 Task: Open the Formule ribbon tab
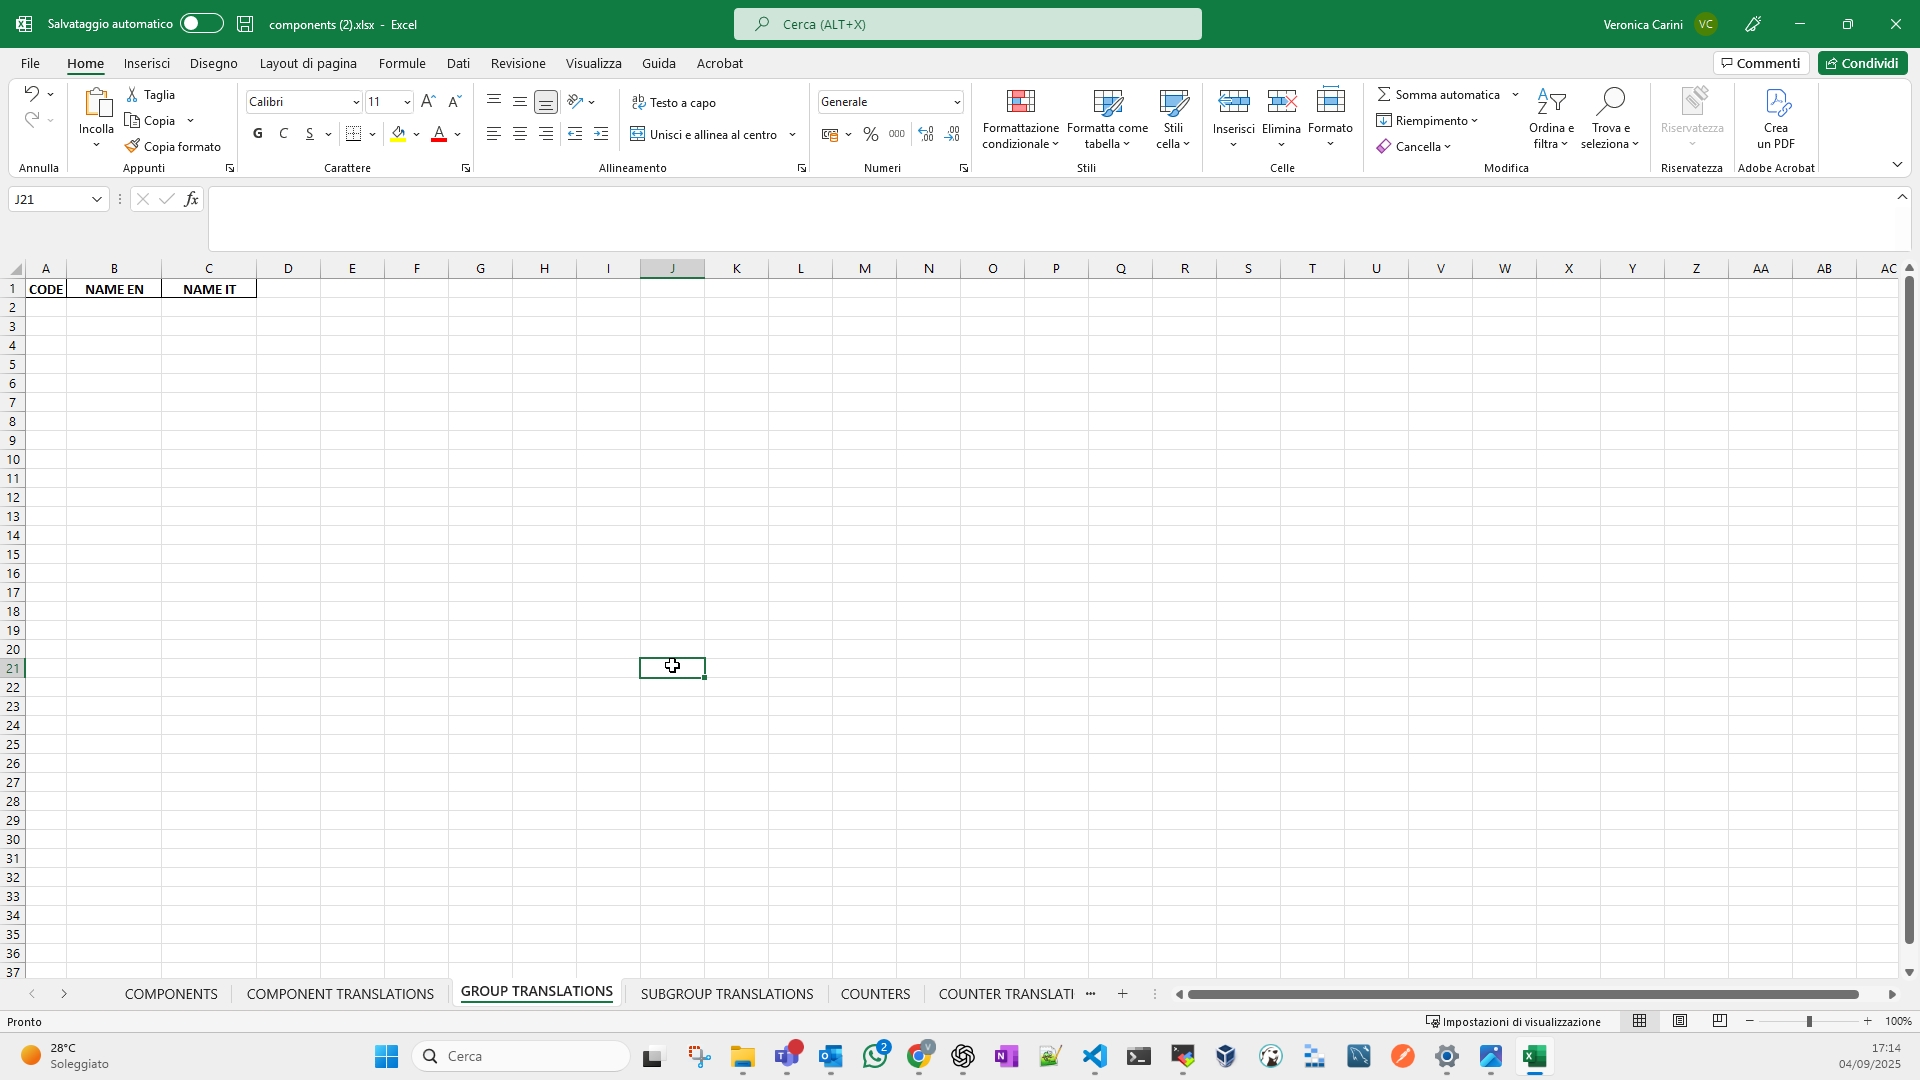coord(402,63)
